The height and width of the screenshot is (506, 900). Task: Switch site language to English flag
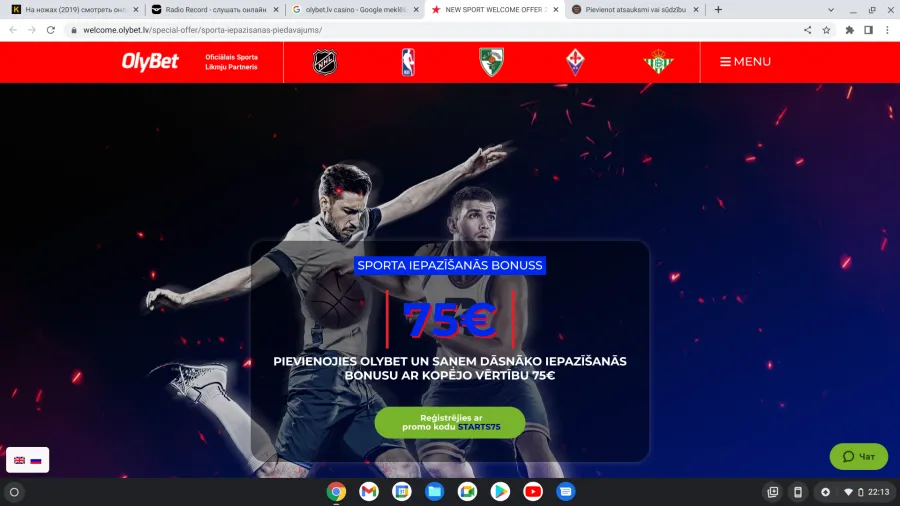20,460
